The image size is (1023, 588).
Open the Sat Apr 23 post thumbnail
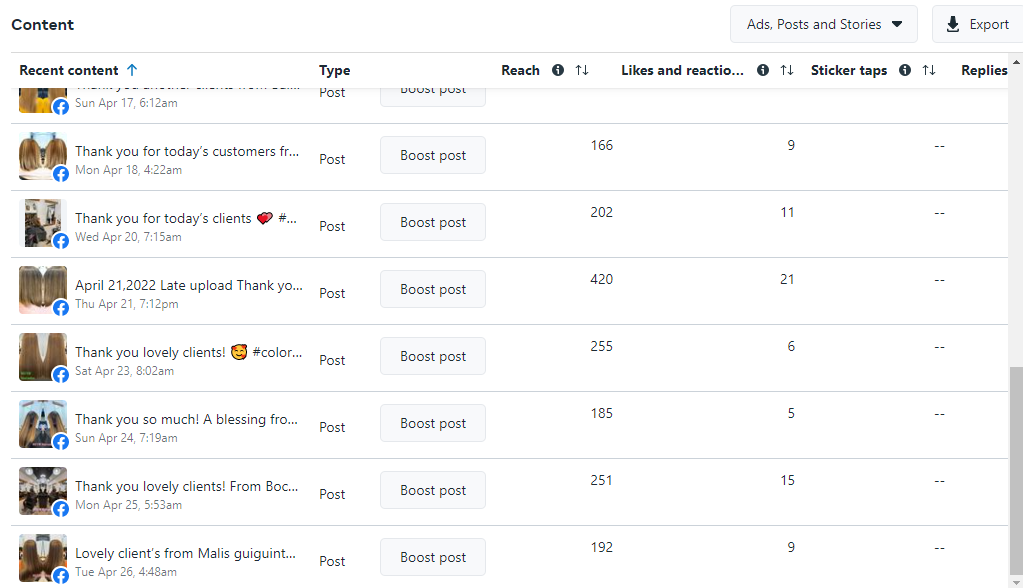pyautogui.click(x=43, y=356)
